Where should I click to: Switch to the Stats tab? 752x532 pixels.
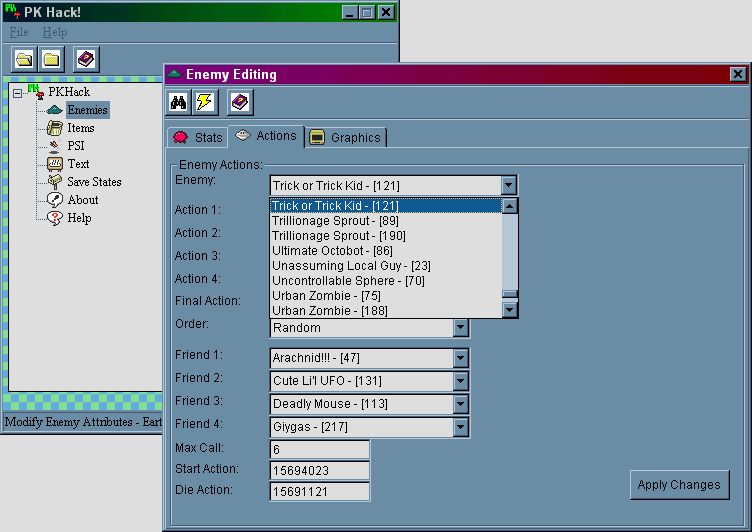point(198,138)
